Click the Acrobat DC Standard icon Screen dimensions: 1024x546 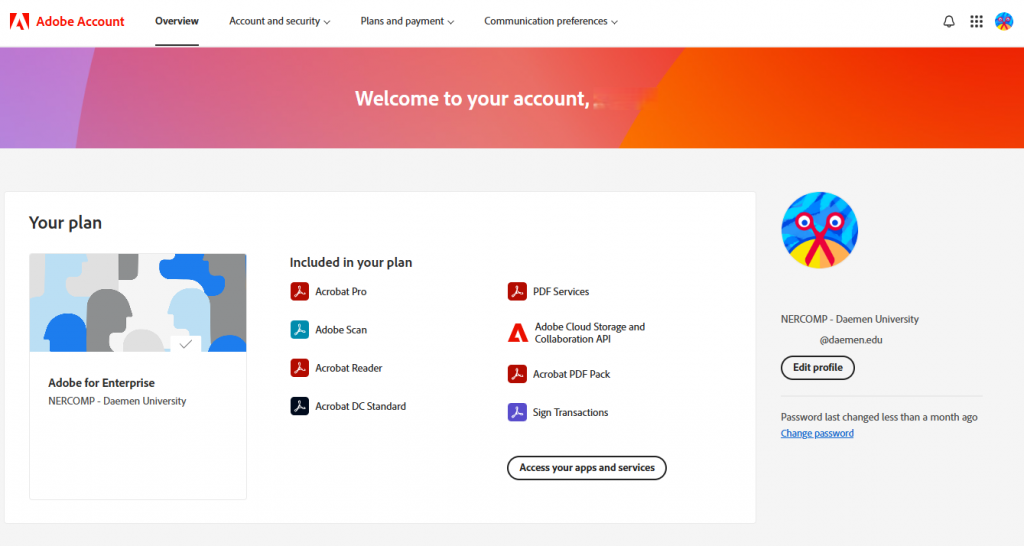pos(299,406)
